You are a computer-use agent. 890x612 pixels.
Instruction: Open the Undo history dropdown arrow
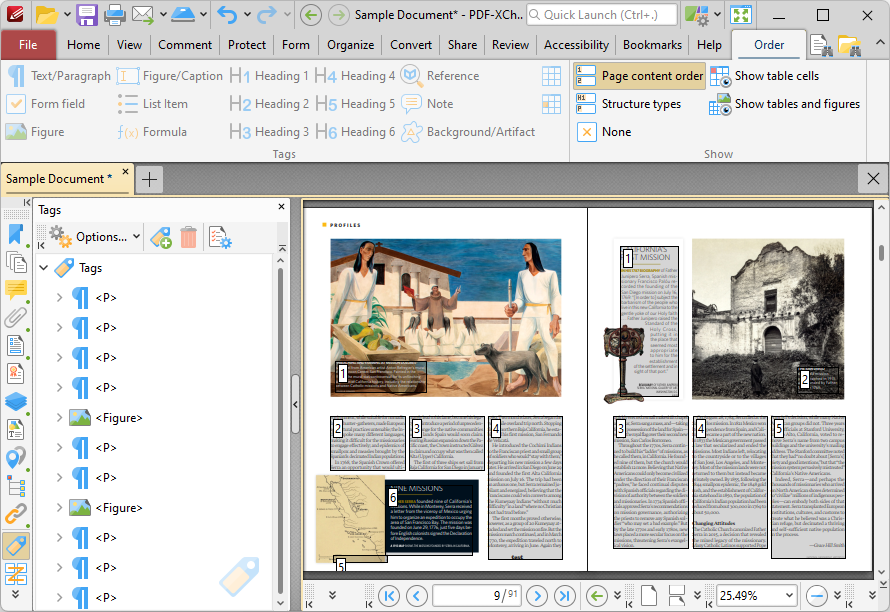click(247, 15)
